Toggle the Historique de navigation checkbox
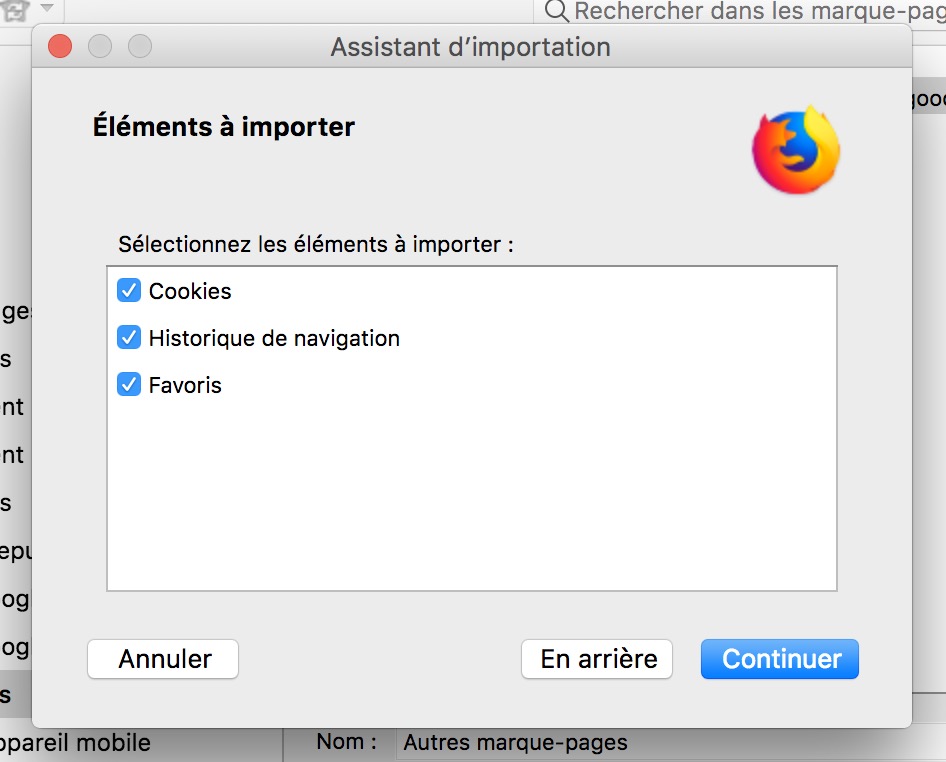 [x=129, y=338]
